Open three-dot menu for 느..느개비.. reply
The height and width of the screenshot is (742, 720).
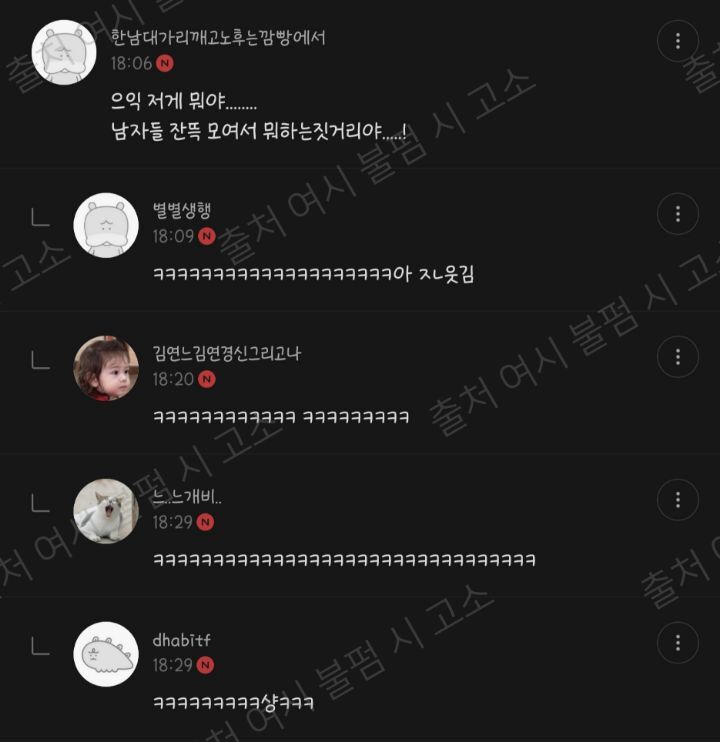677,500
